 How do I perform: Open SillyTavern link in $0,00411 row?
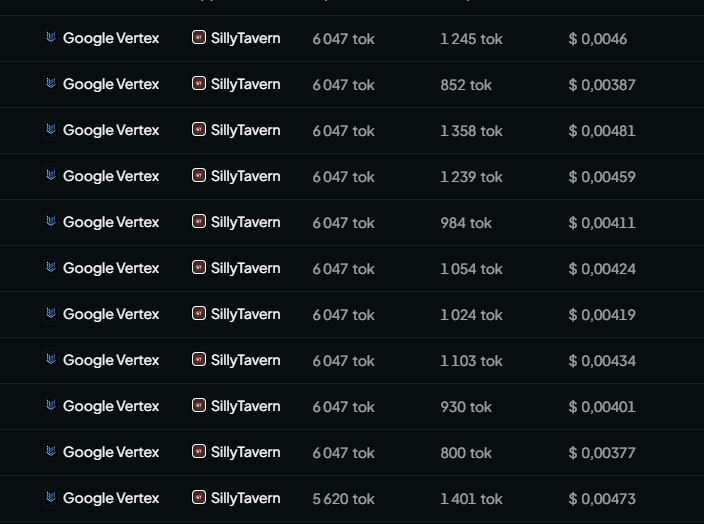pos(245,223)
